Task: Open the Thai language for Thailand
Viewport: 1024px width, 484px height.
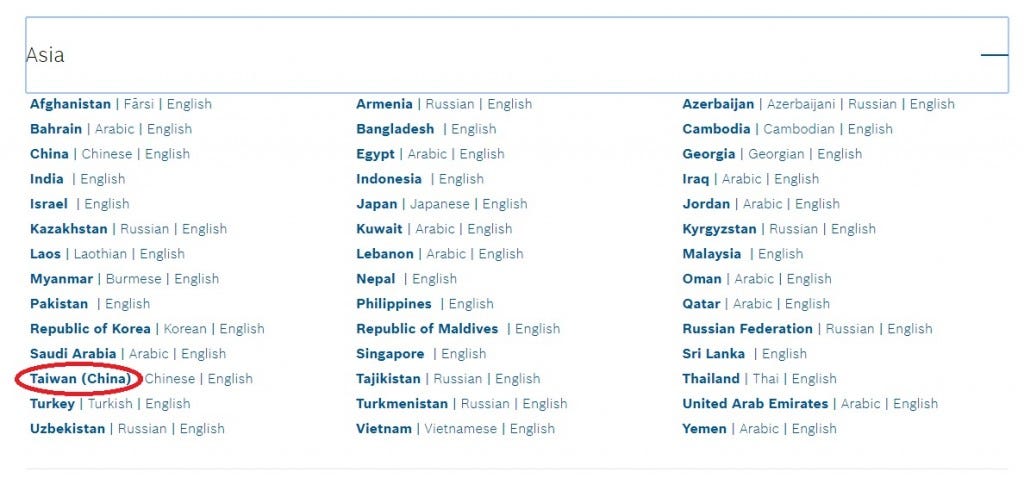Action: click(765, 379)
